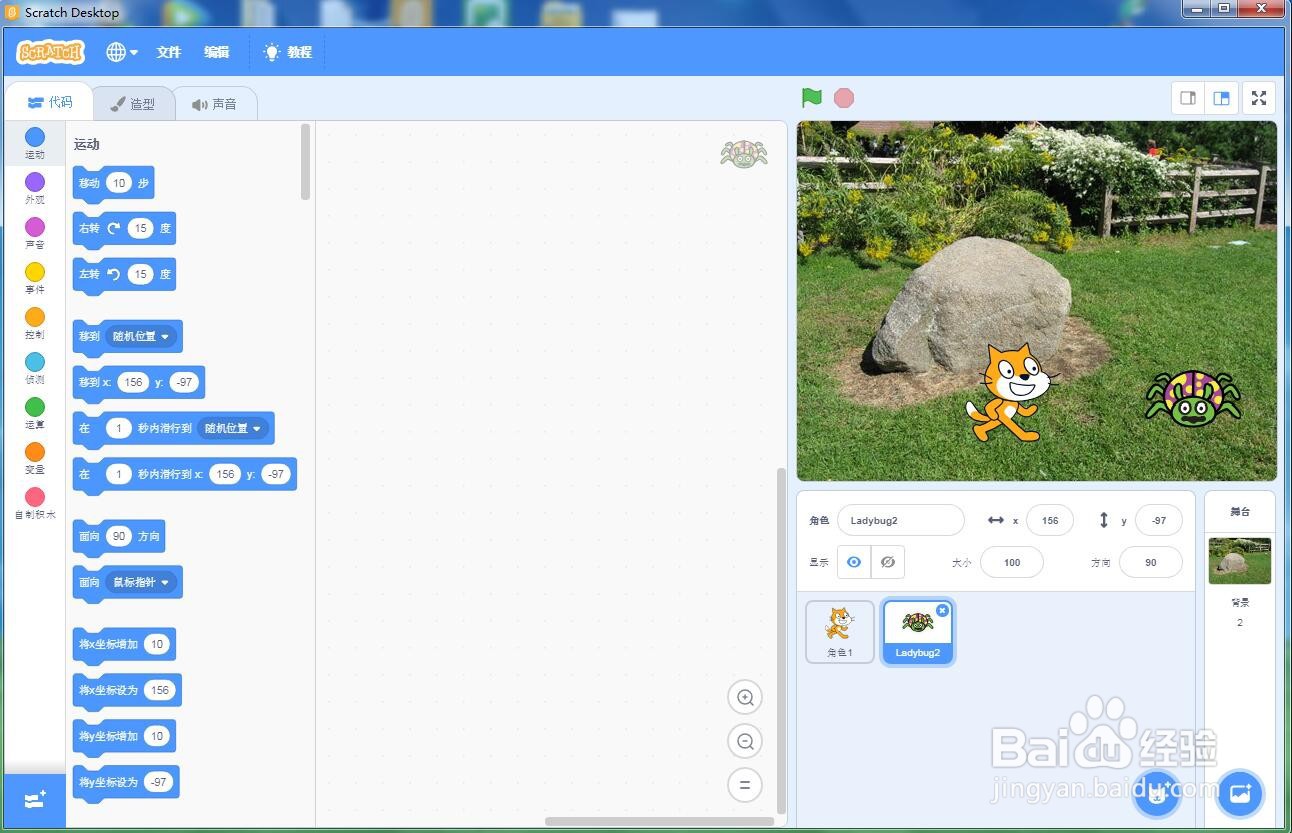1292x833 pixels.
Task: Click the vertical scrollbar of workspace
Action: tap(782, 640)
